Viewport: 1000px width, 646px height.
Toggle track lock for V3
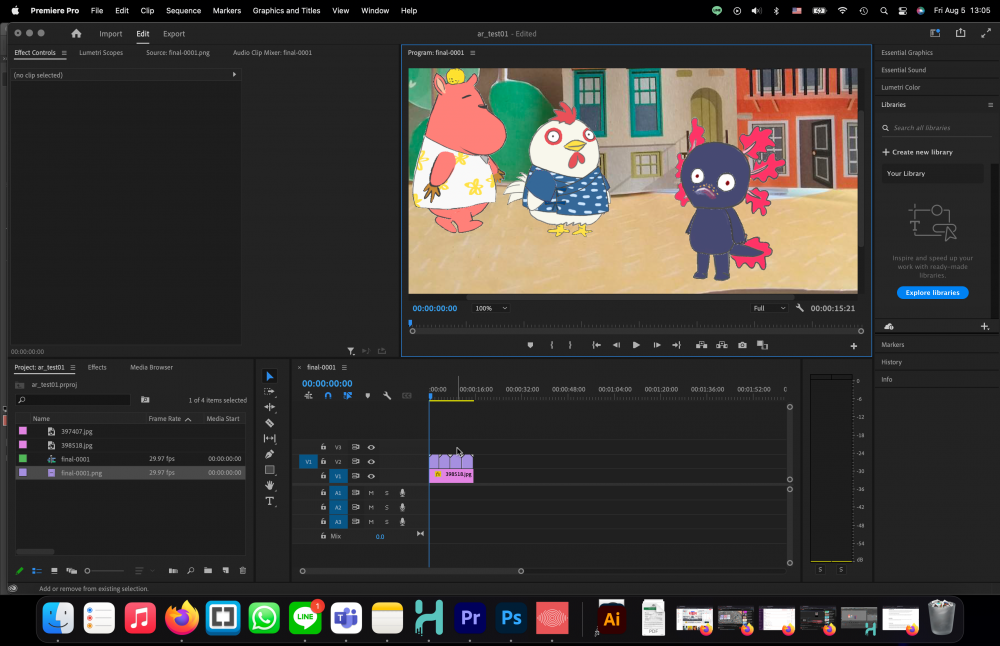point(323,447)
